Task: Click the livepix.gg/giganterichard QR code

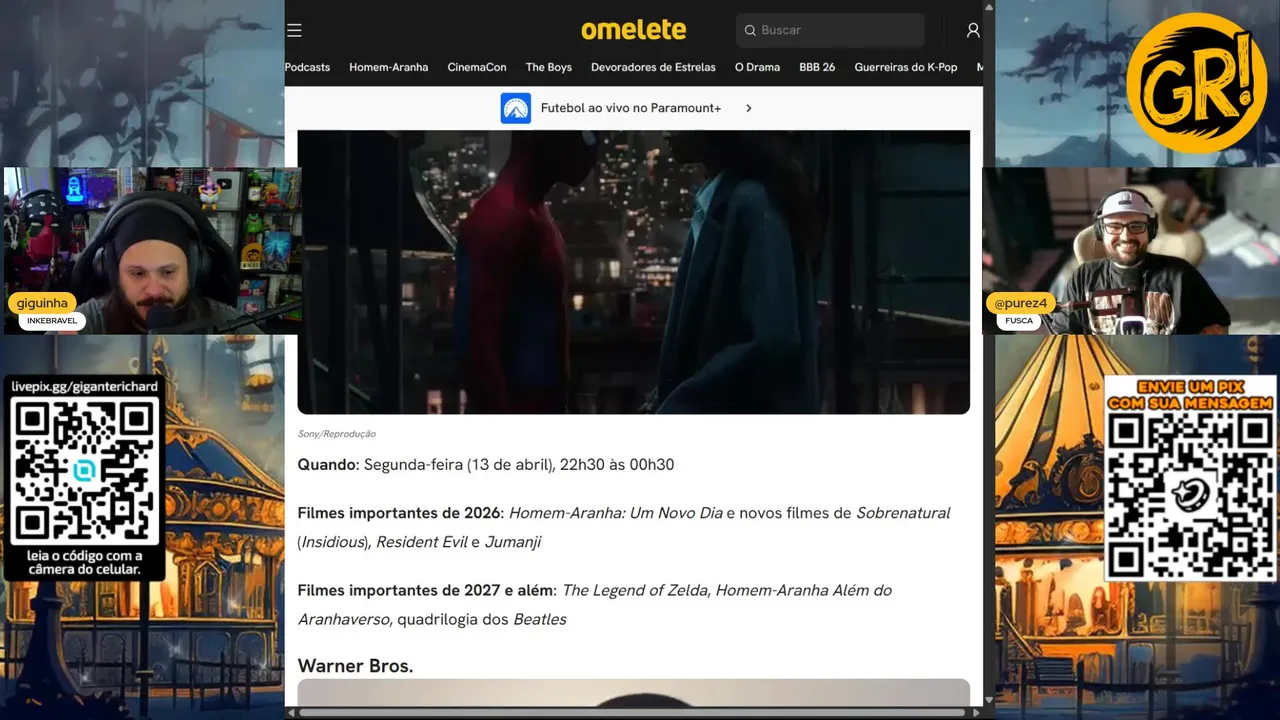Action: coord(85,470)
